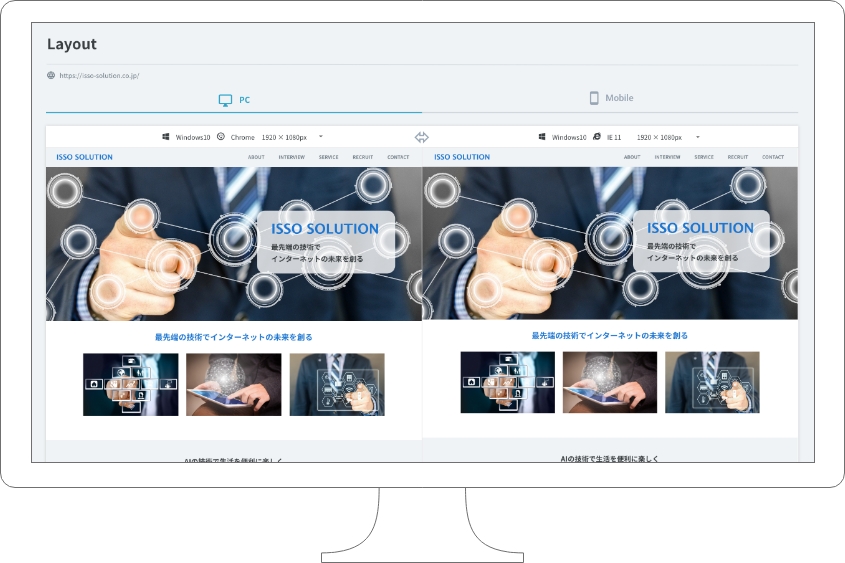The width and height of the screenshot is (845, 563).
Task: Click the Windows logo in IE 11 pane header
Action: point(542,137)
